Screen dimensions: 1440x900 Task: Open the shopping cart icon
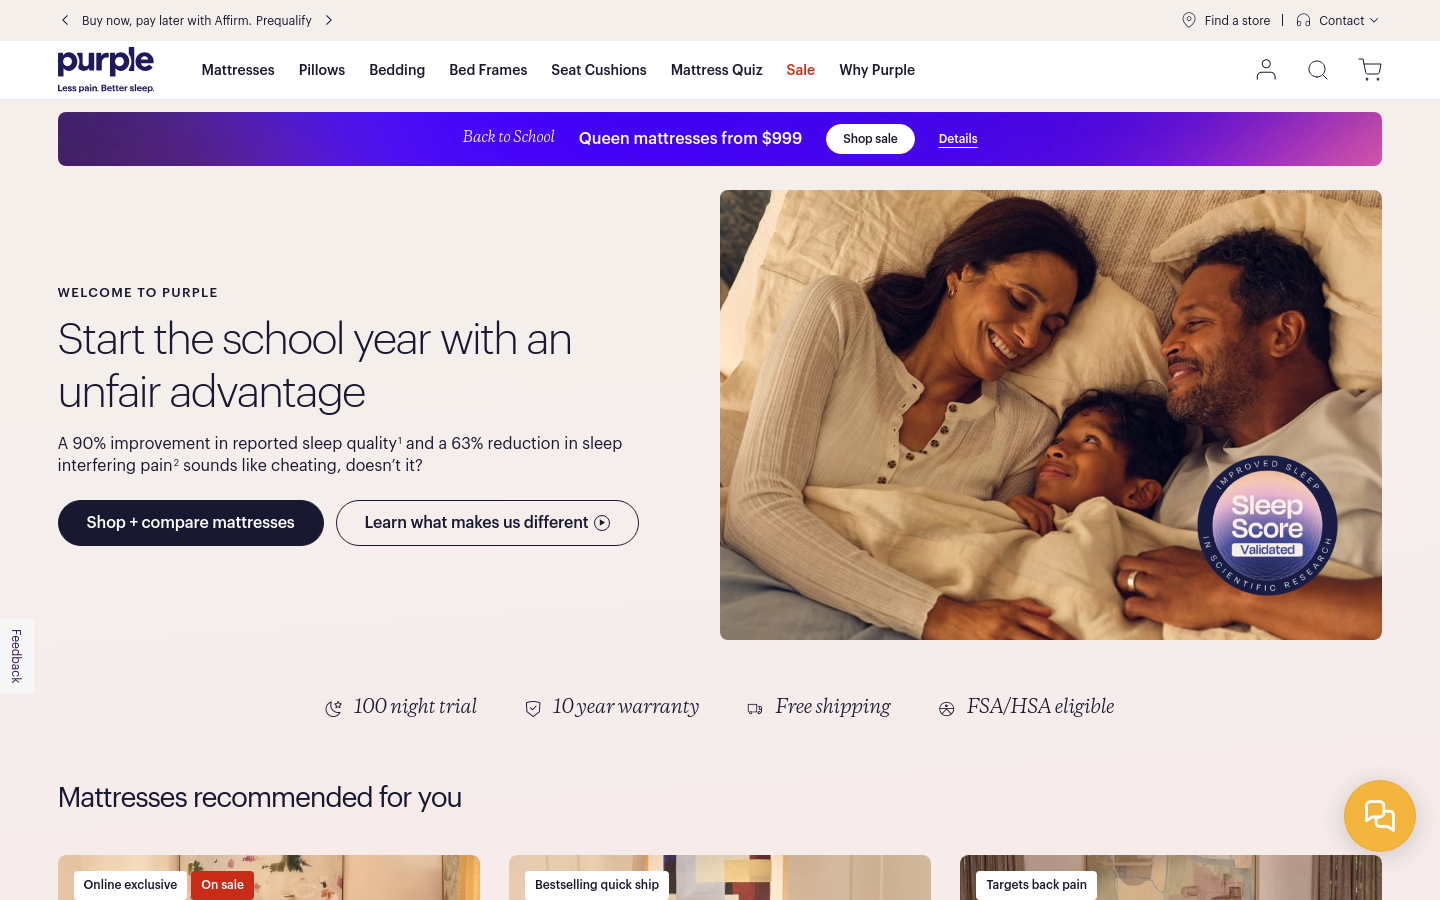1370,70
